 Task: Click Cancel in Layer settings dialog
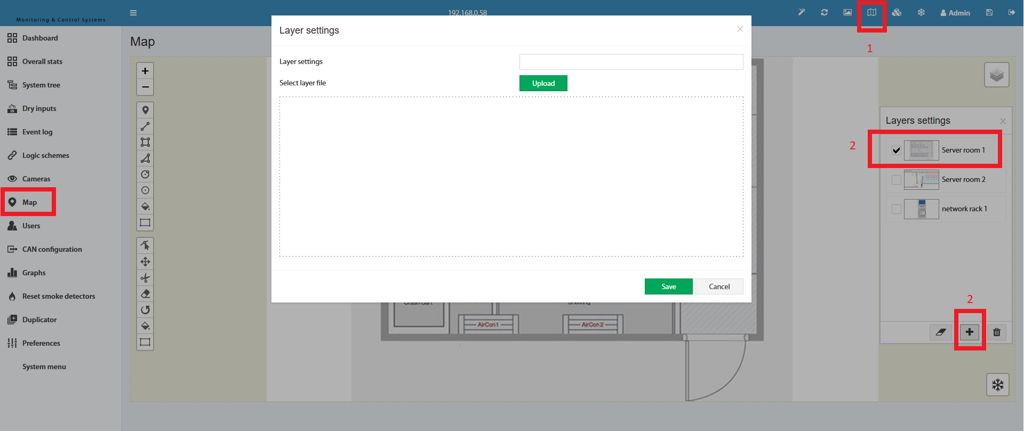point(719,287)
